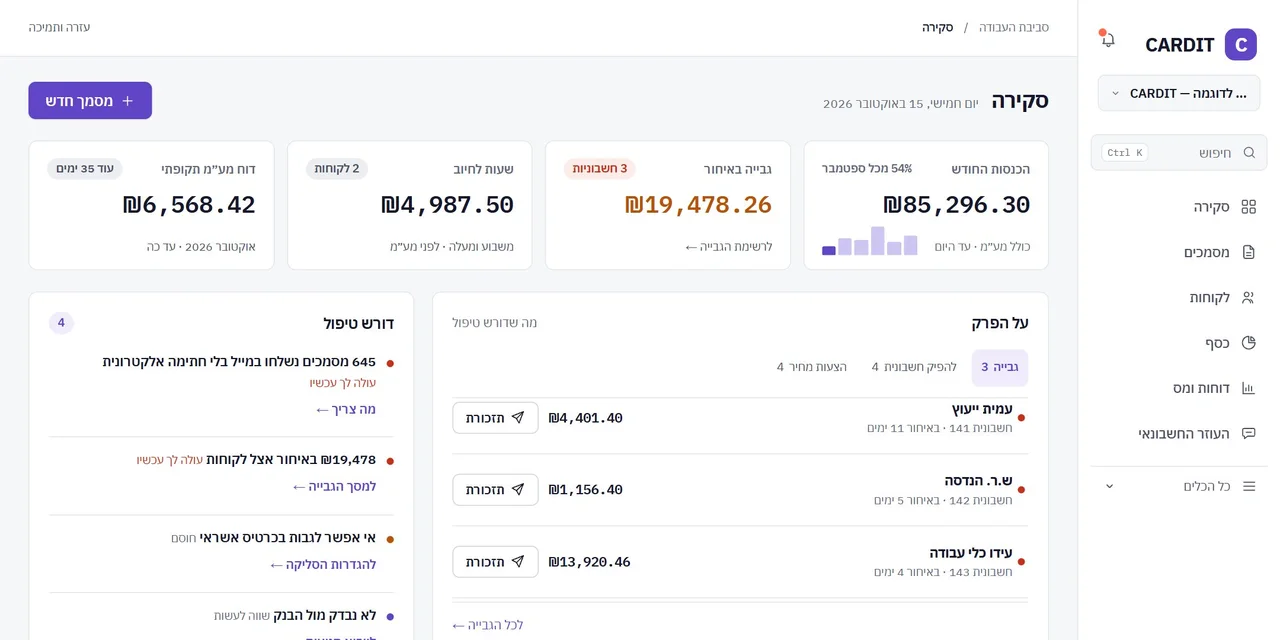Click the דורש טיפול count badge 4

pyautogui.click(x=61, y=323)
